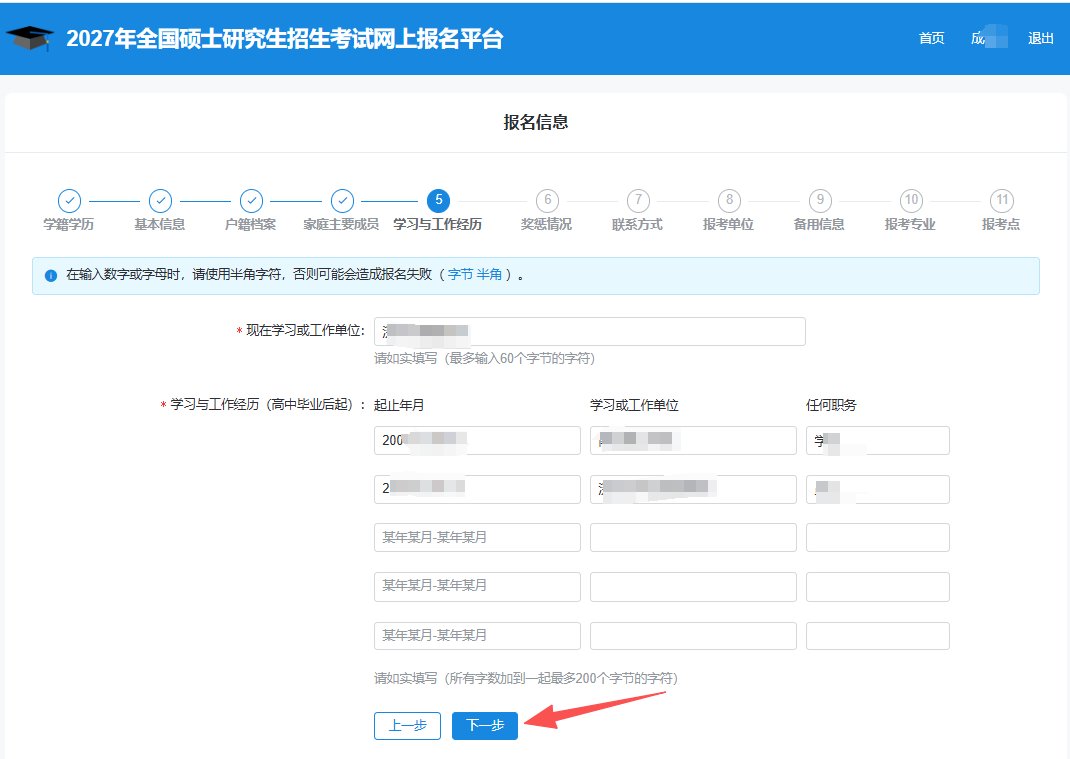Click the 学籍学历 step label

tap(69, 225)
